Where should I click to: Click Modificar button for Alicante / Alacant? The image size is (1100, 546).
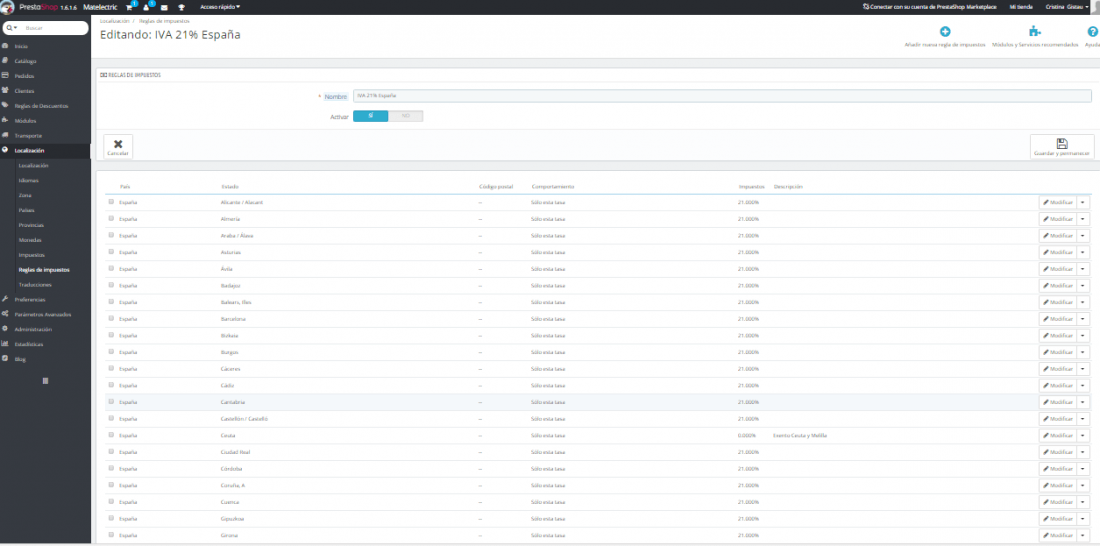1057,202
